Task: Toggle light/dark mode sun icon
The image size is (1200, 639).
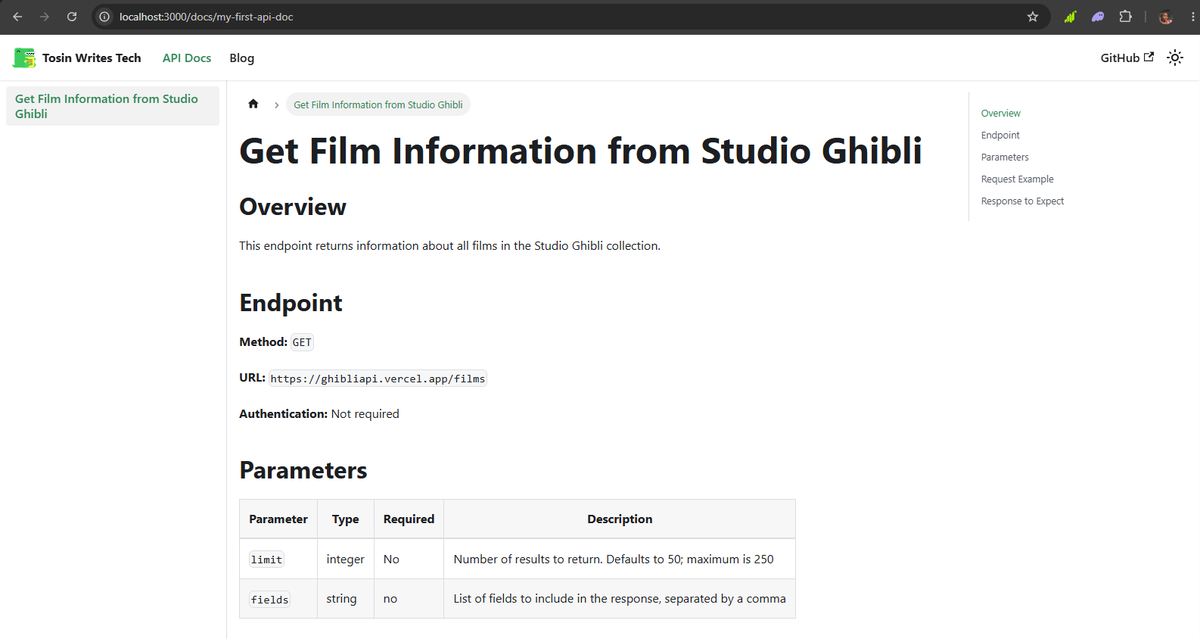Action: [1175, 58]
